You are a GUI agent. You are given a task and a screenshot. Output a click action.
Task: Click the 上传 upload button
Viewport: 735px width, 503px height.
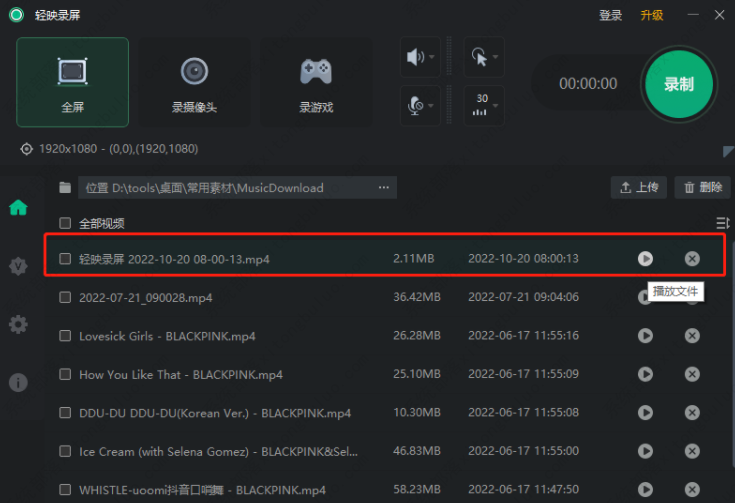(x=638, y=188)
